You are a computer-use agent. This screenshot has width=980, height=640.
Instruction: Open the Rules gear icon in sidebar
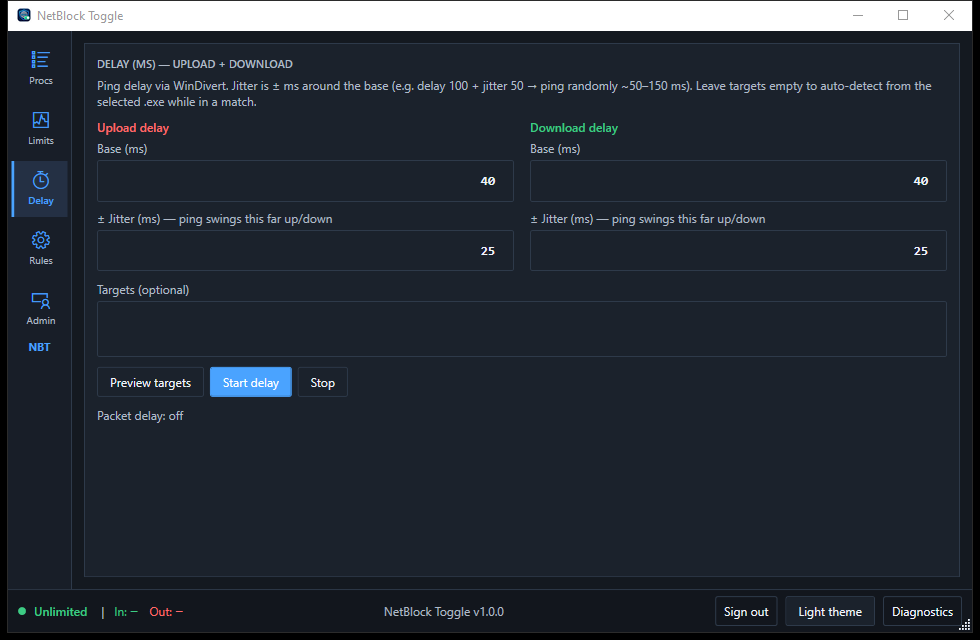coord(41,240)
